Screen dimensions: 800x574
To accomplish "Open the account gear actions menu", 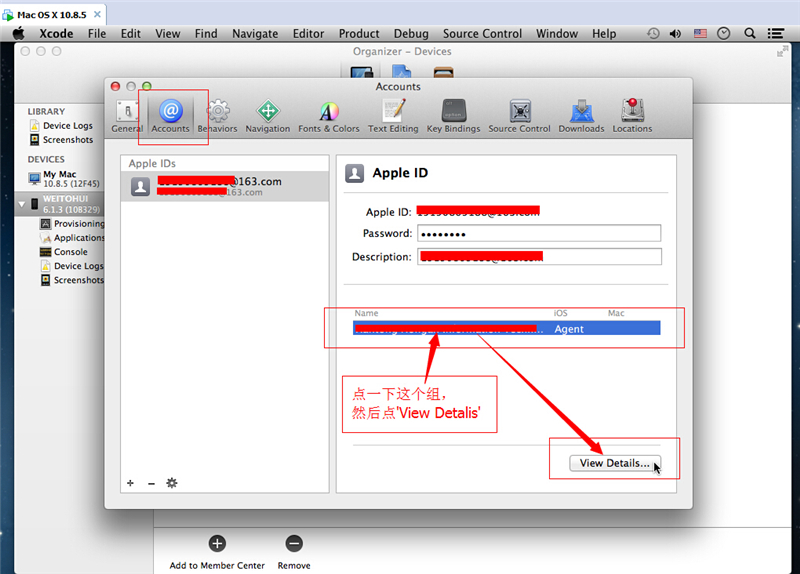I will (172, 483).
